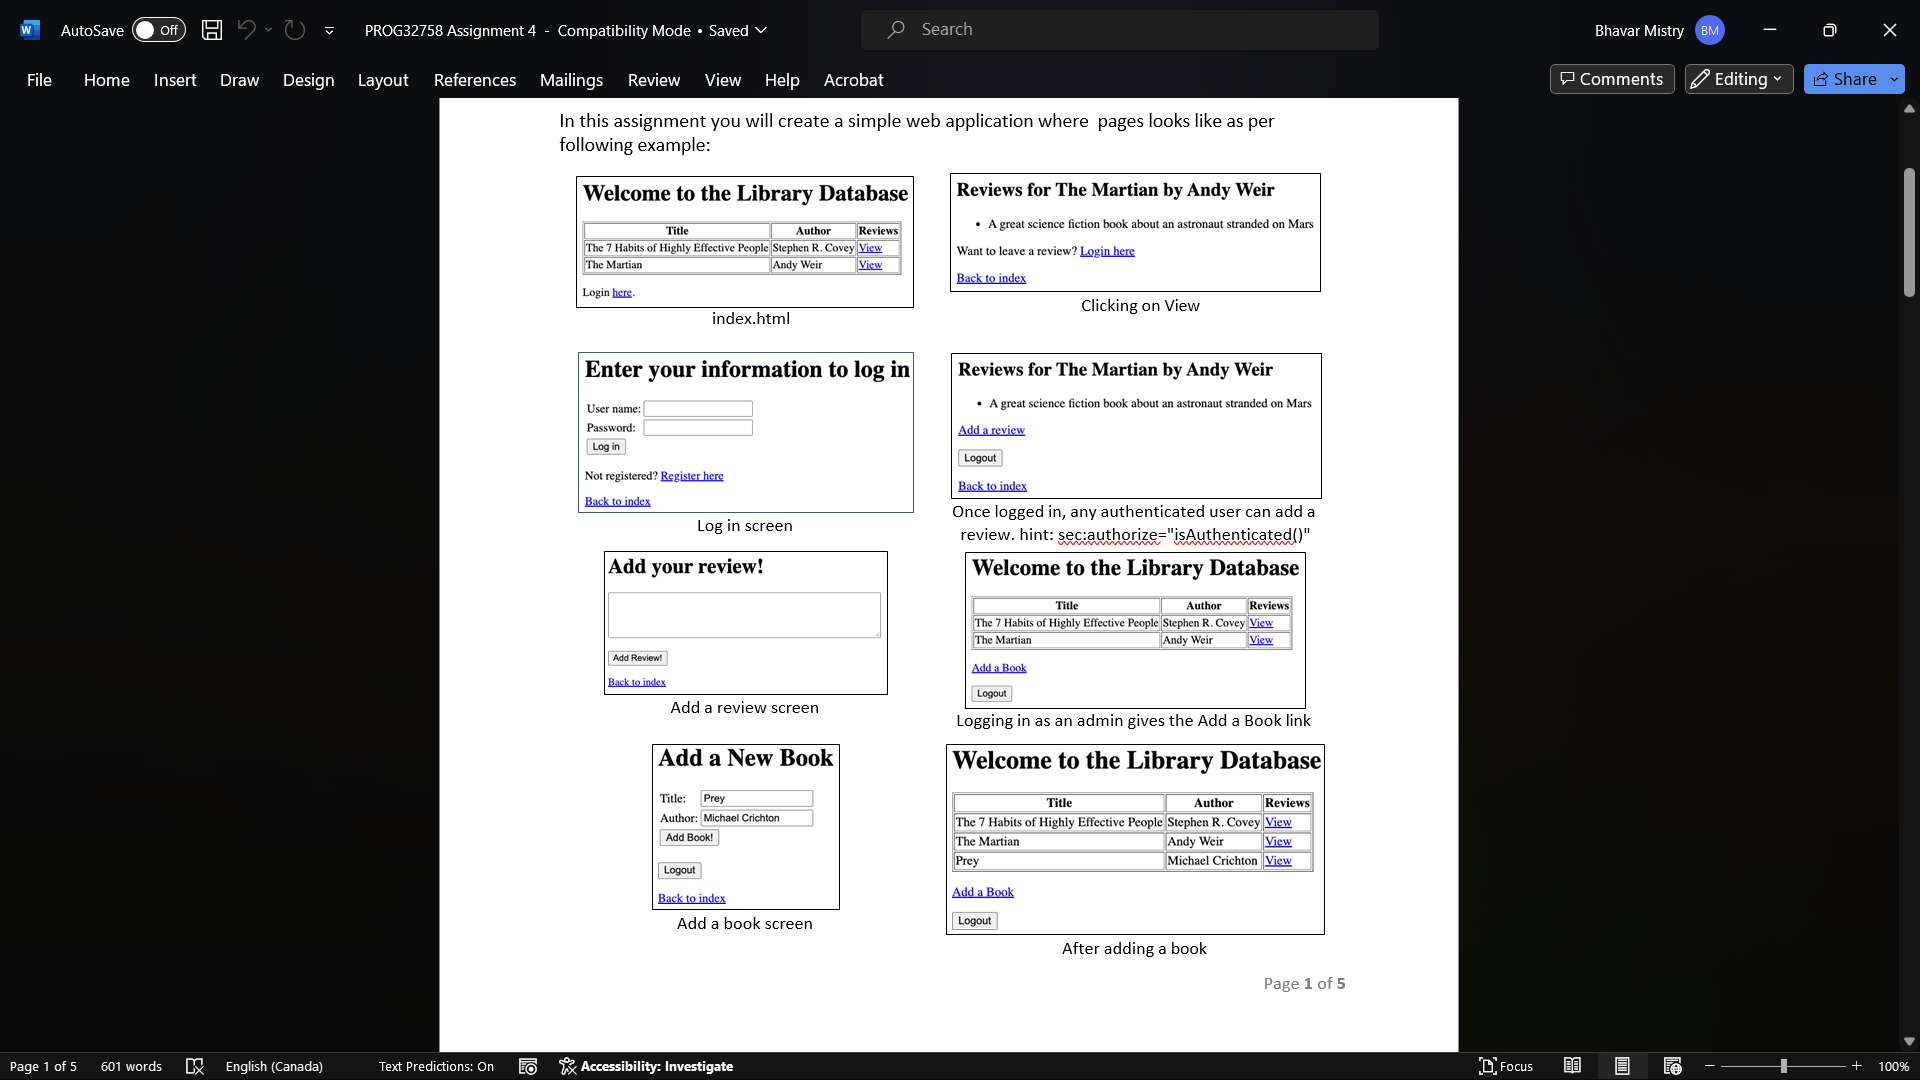Click the Undo arrow icon
The image size is (1920, 1080).
coord(246,30)
